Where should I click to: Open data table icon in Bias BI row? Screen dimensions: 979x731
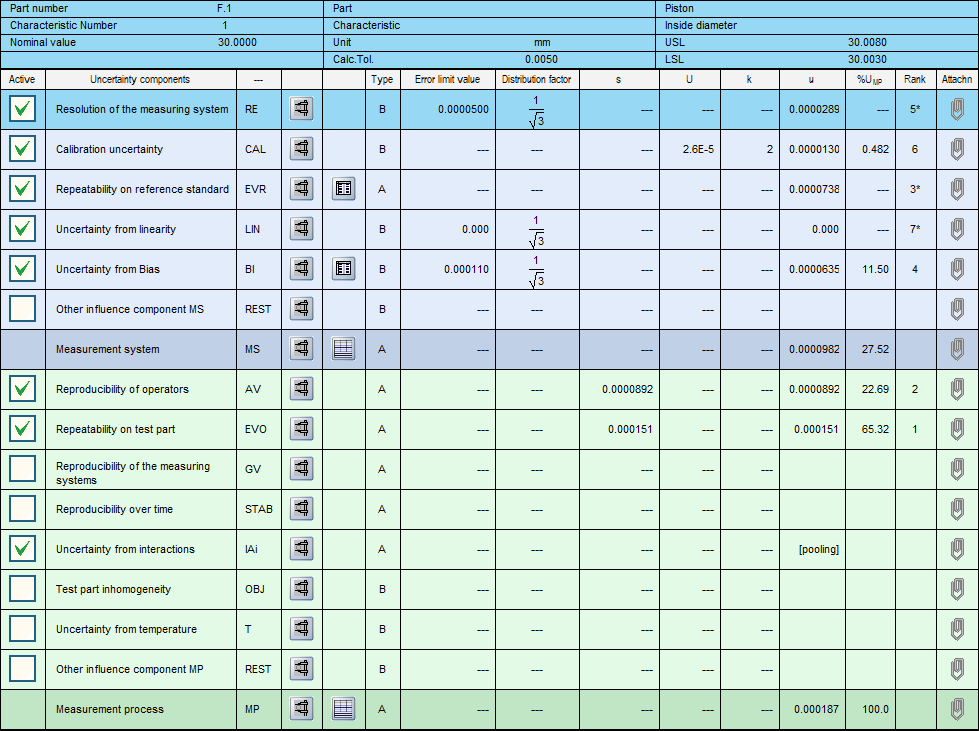[x=343, y=268]
